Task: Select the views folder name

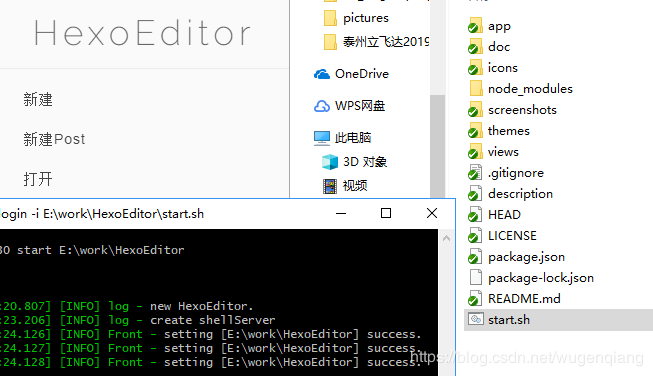Action: tap(503, 152)
